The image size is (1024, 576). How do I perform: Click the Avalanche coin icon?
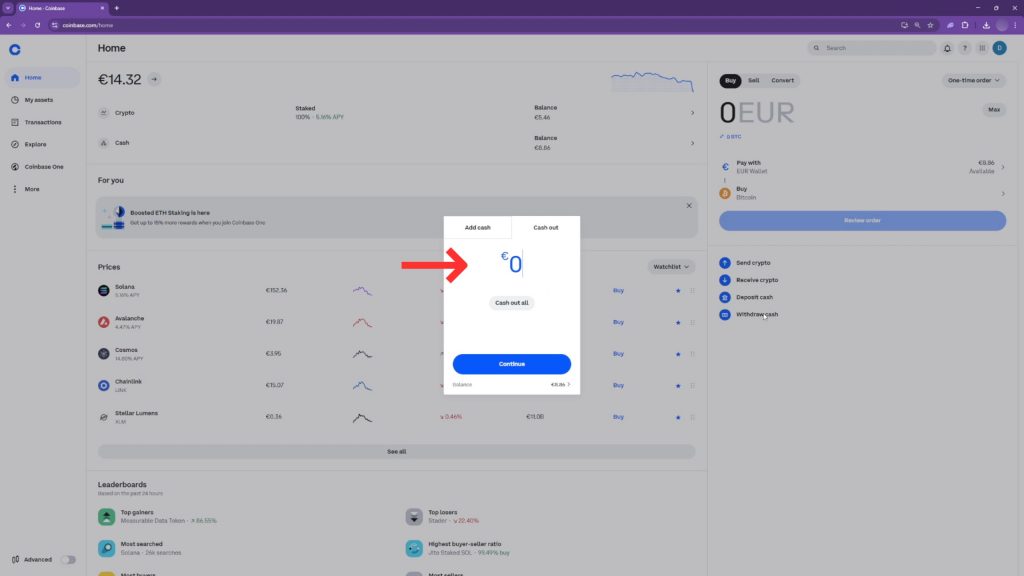coord(104,322)
